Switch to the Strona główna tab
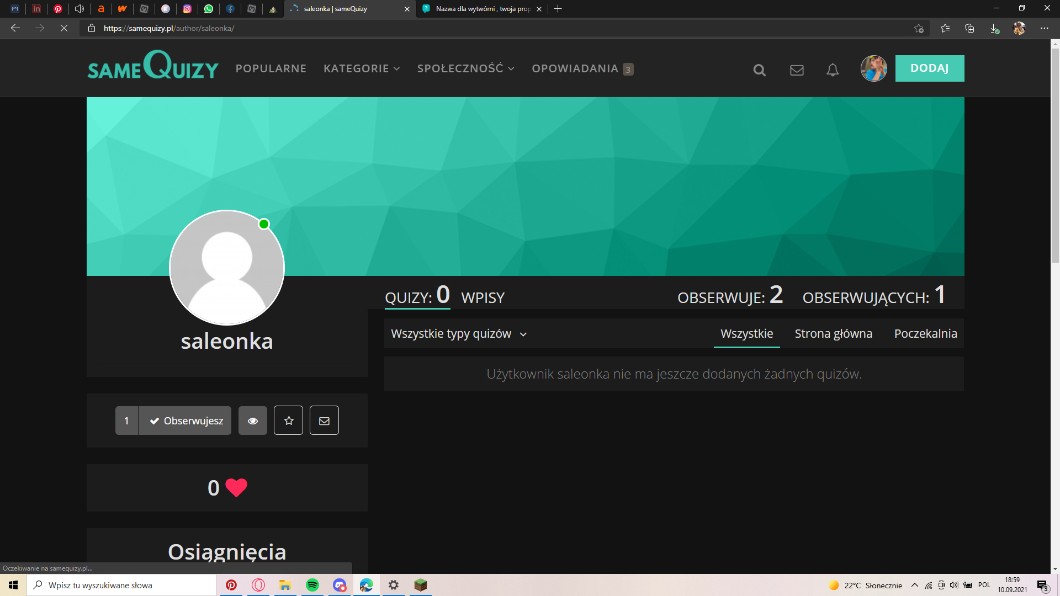The image size is (1060, 596). [x=833, y=334]
